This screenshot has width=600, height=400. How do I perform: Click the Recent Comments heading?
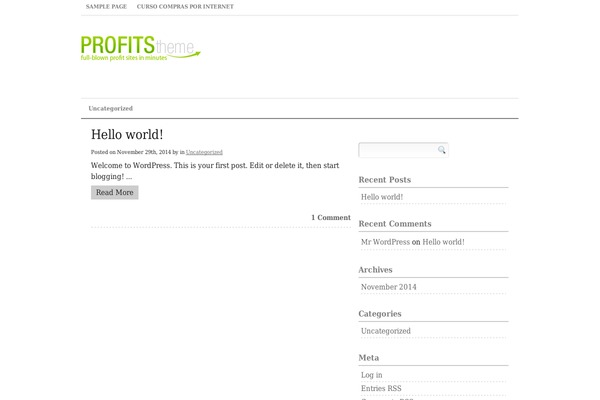pos(395,224)
